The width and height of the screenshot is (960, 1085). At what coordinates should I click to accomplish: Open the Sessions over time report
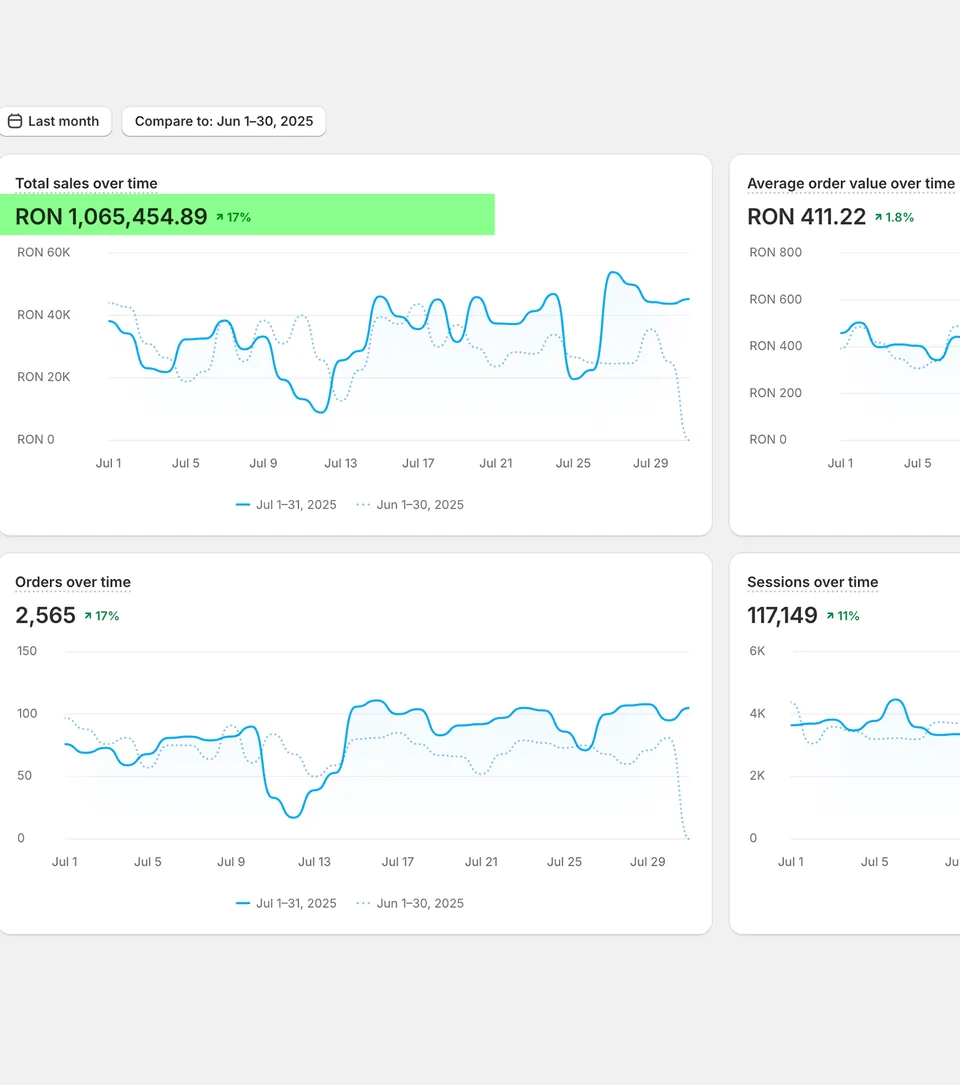[813, 582]
